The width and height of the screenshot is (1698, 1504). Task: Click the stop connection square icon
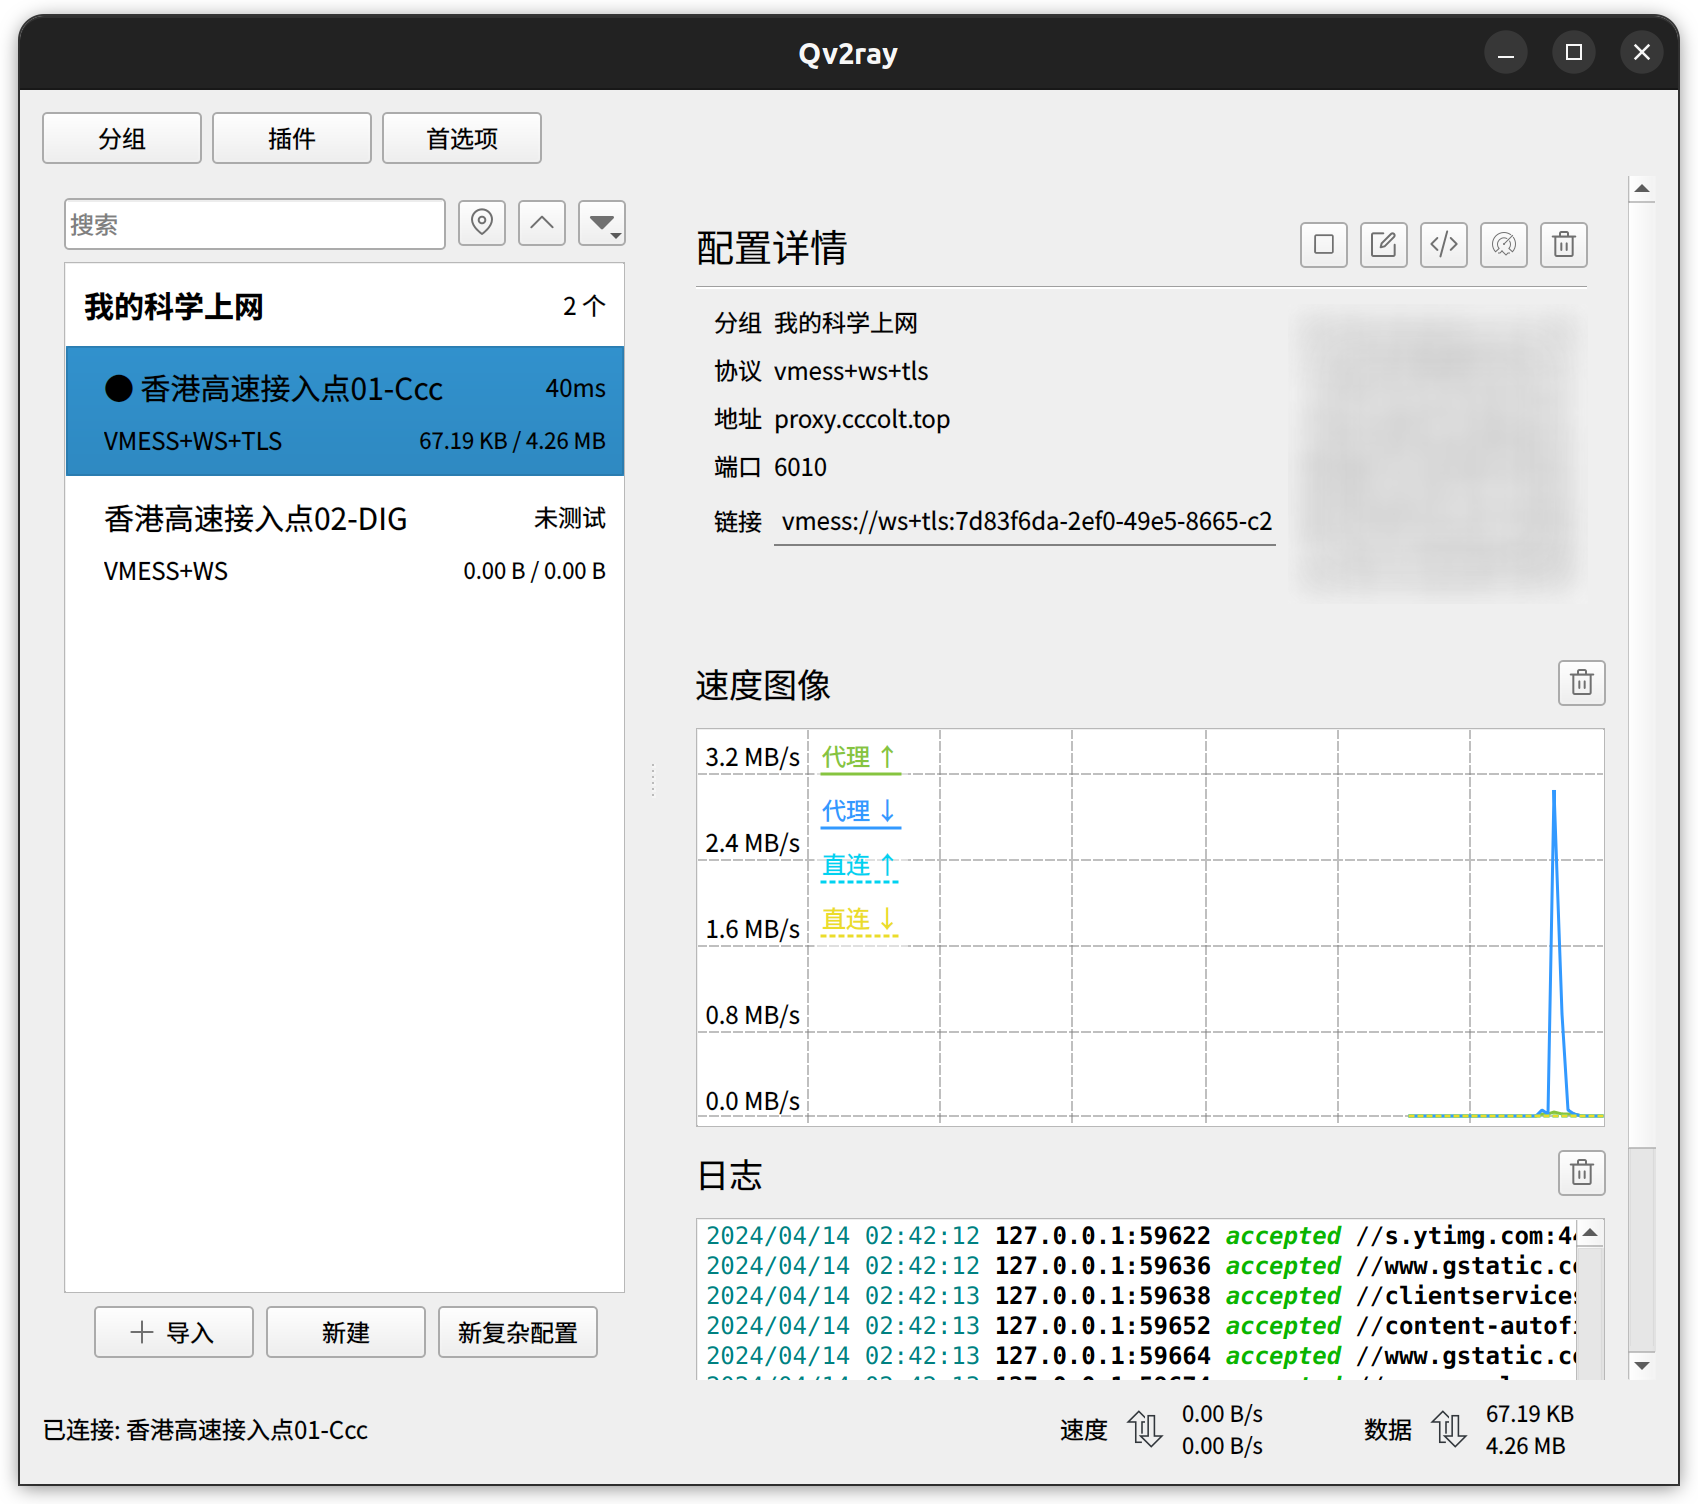[x=1324, y=245]
